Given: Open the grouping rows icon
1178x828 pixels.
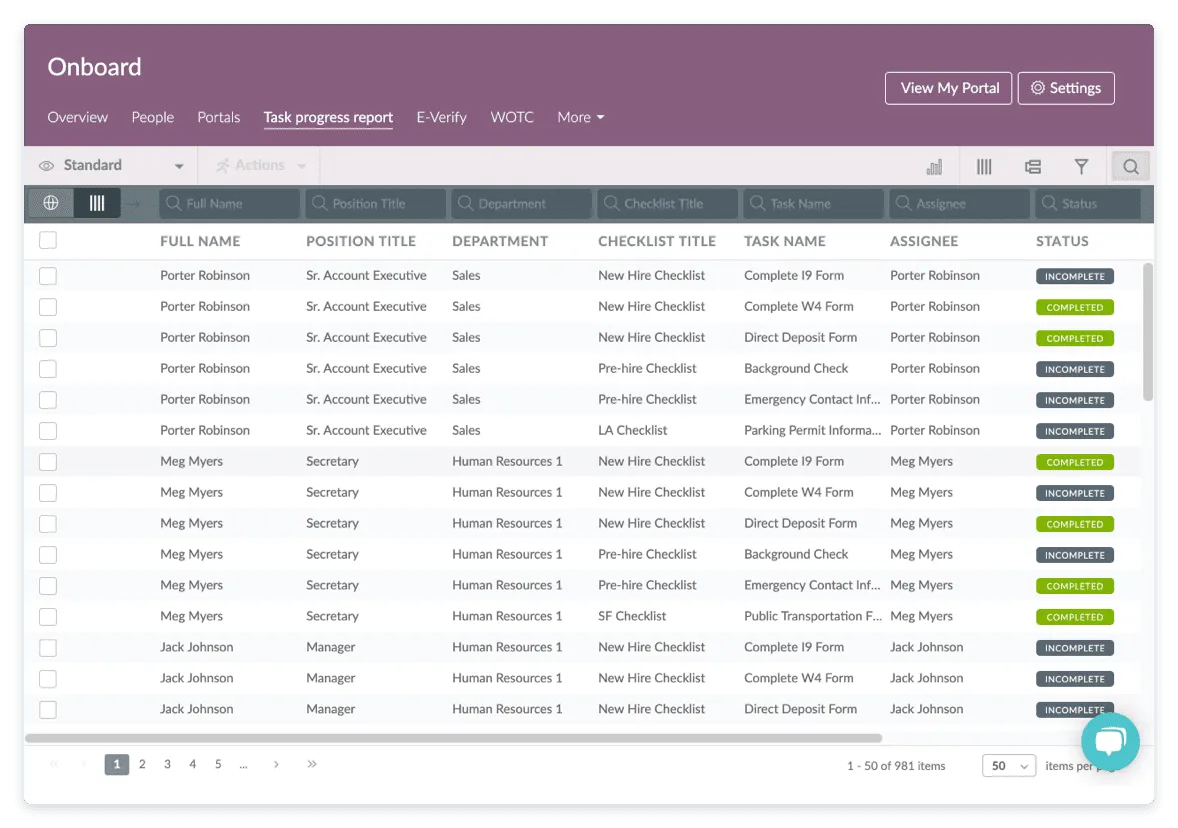Looking at the screenshot, I should click(1033, 167).
